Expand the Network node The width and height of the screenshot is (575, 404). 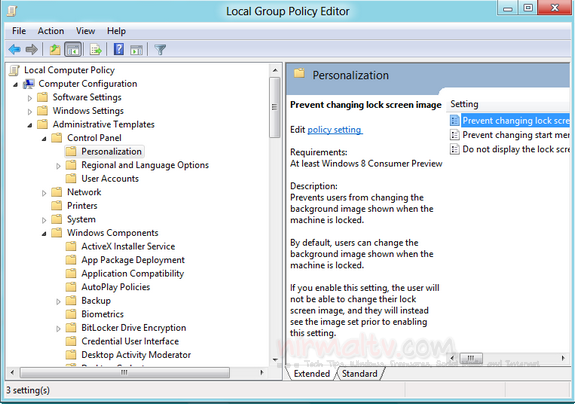coord(44,193)
